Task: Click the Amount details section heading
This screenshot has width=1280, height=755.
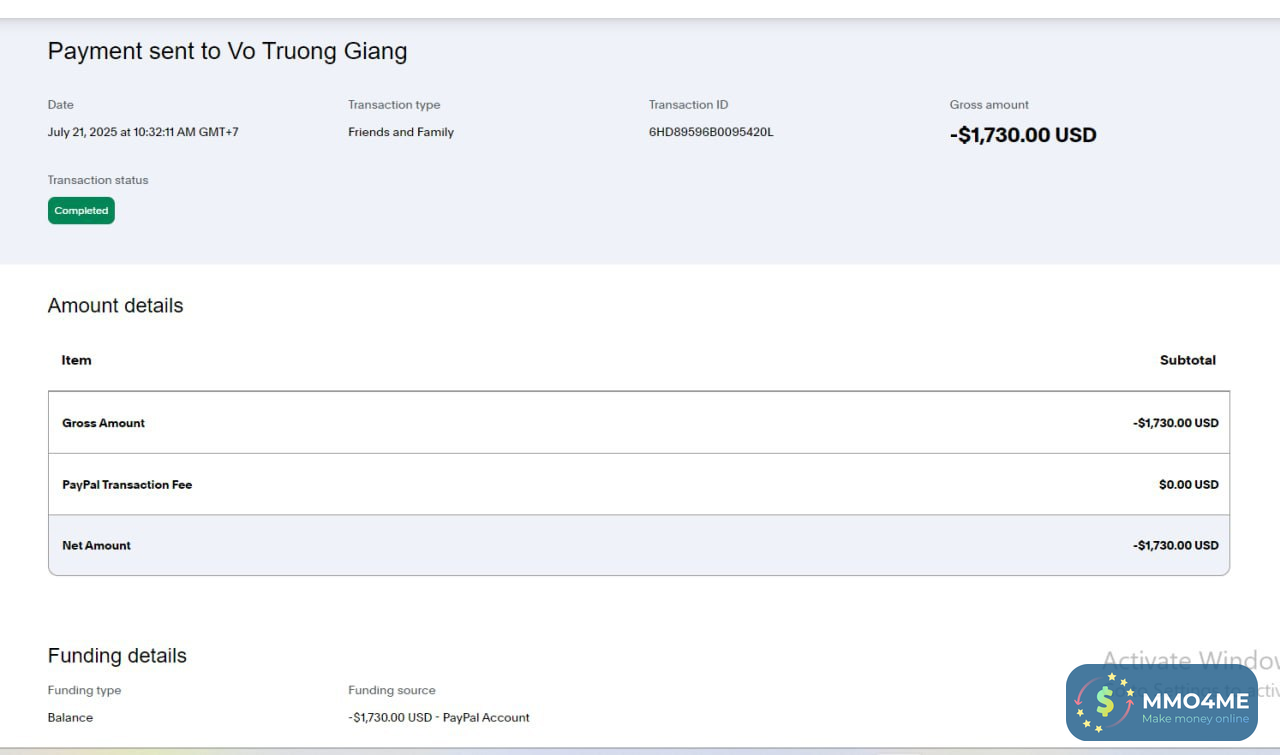Action: [x=115, y=306]
